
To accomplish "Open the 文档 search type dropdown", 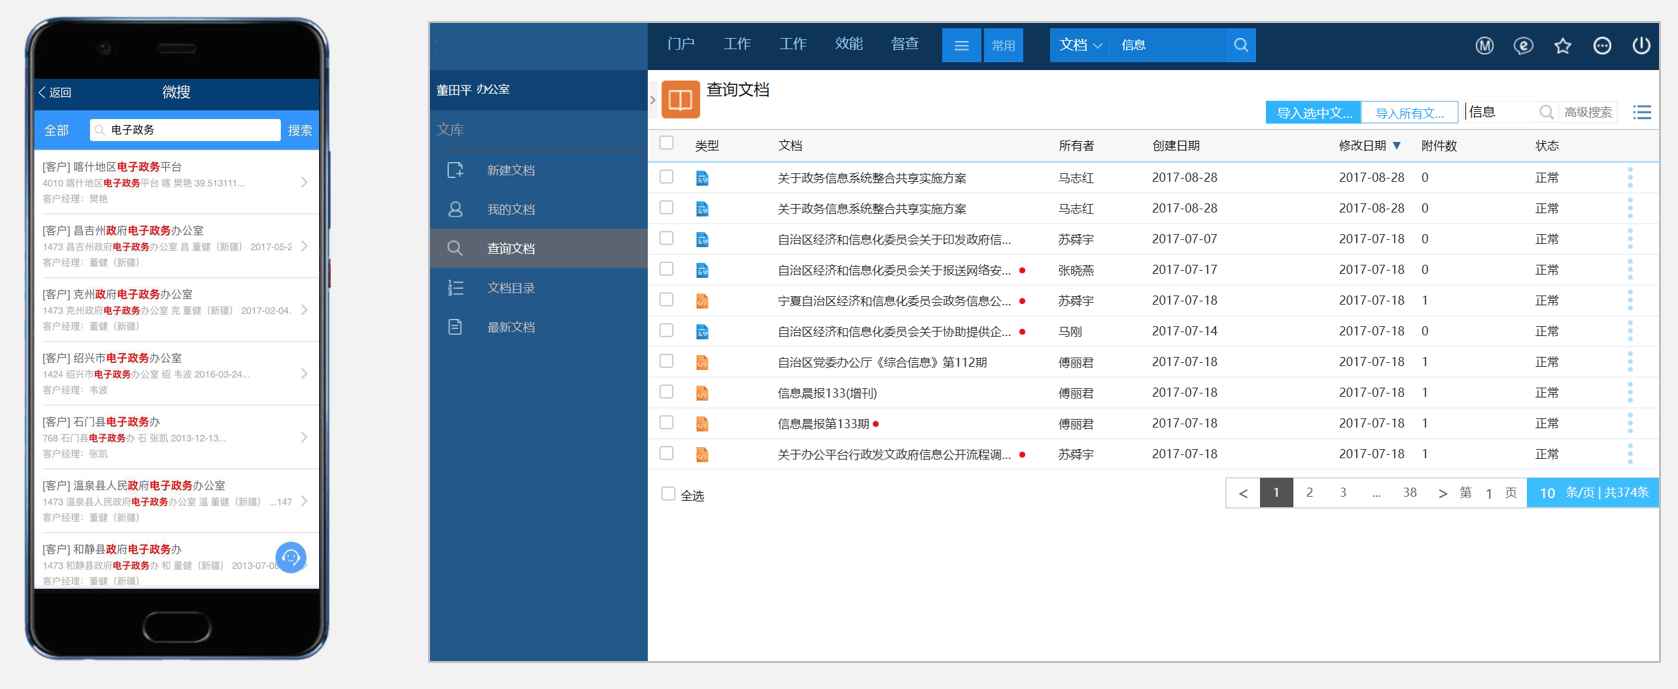I will click(1080, 45).
